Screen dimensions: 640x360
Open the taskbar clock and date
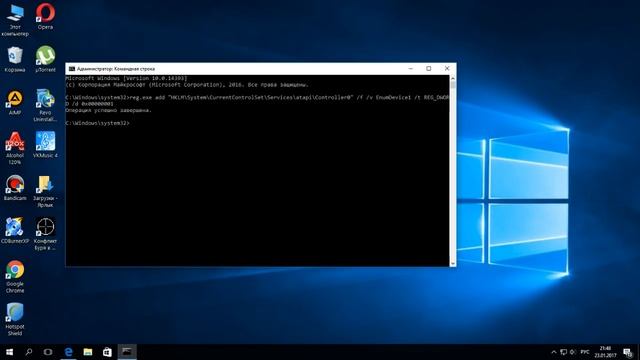606,352
